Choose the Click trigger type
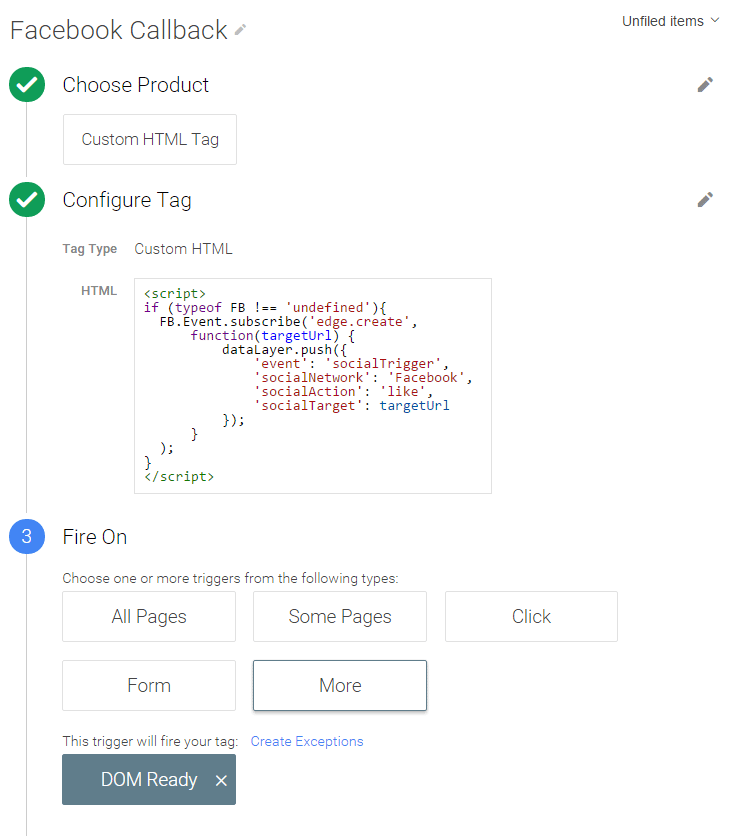This screenshot has height=836, width=738. [x=531, y=616]
